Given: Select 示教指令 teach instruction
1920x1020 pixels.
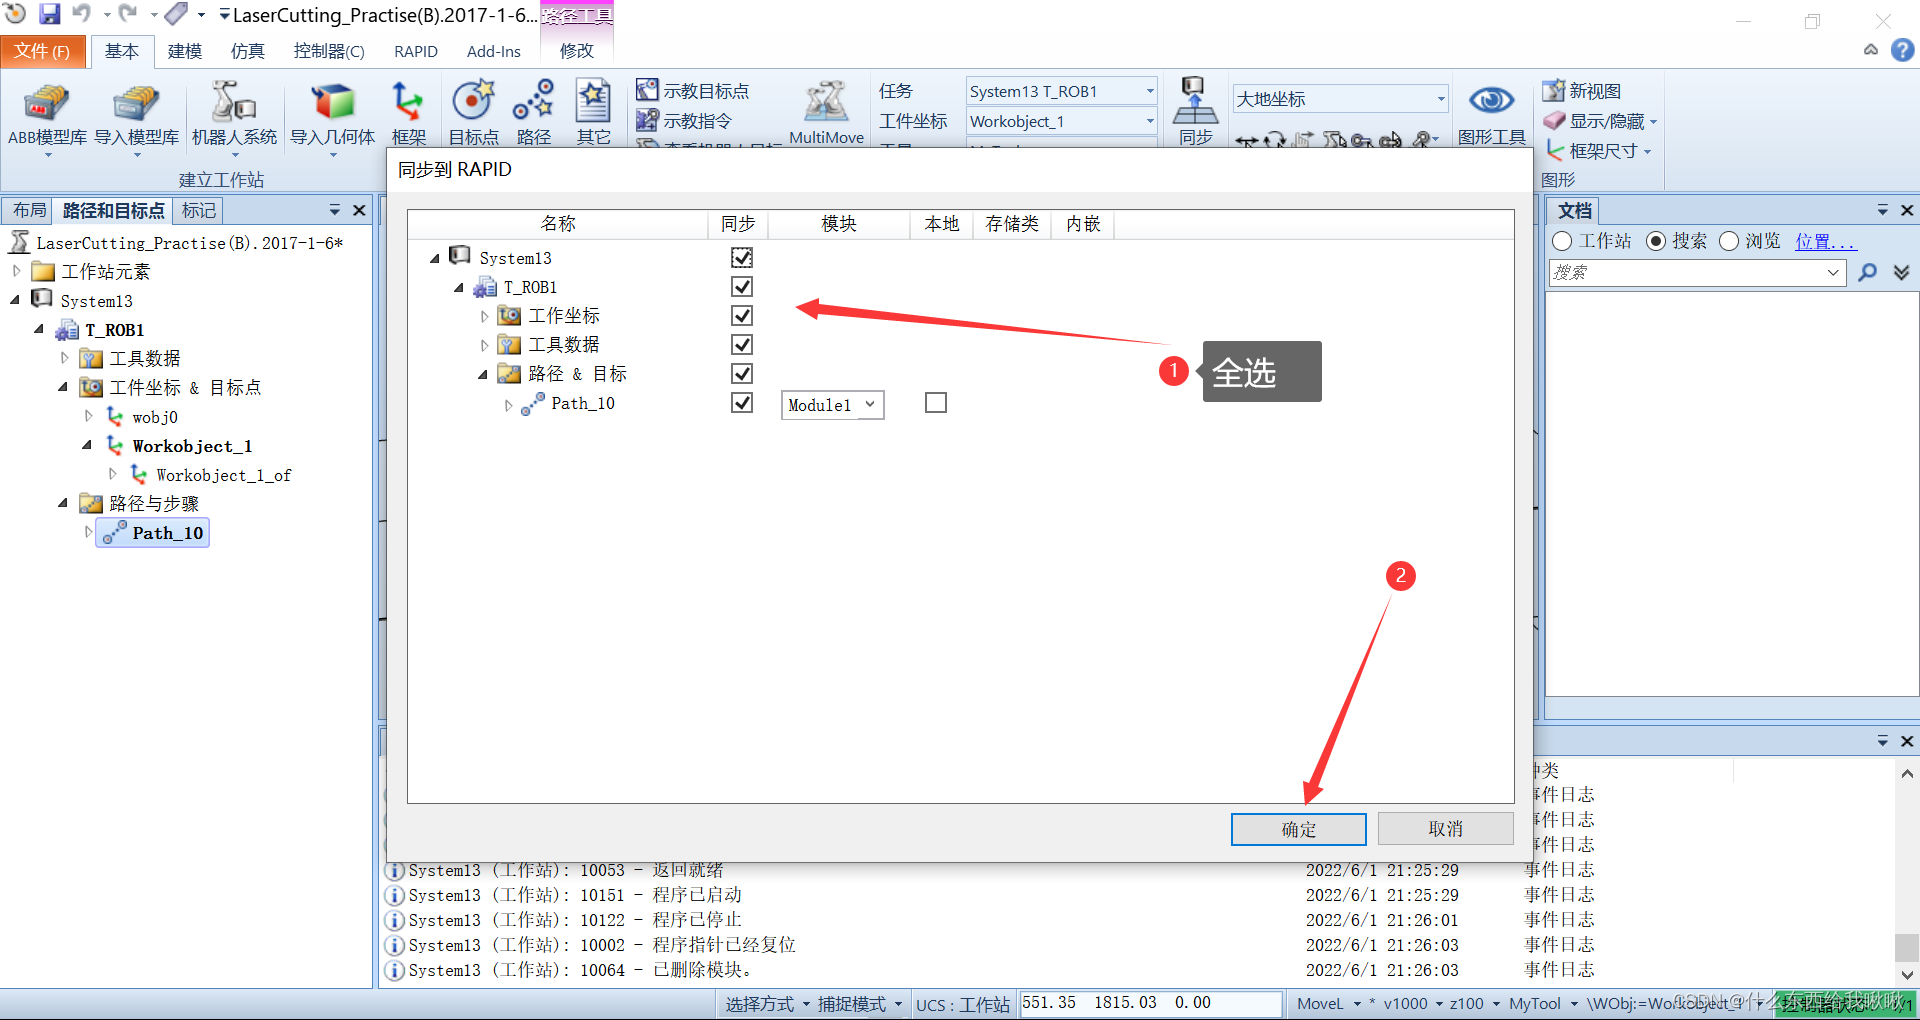Looking at the screenshot, I should tap(685, 121).
